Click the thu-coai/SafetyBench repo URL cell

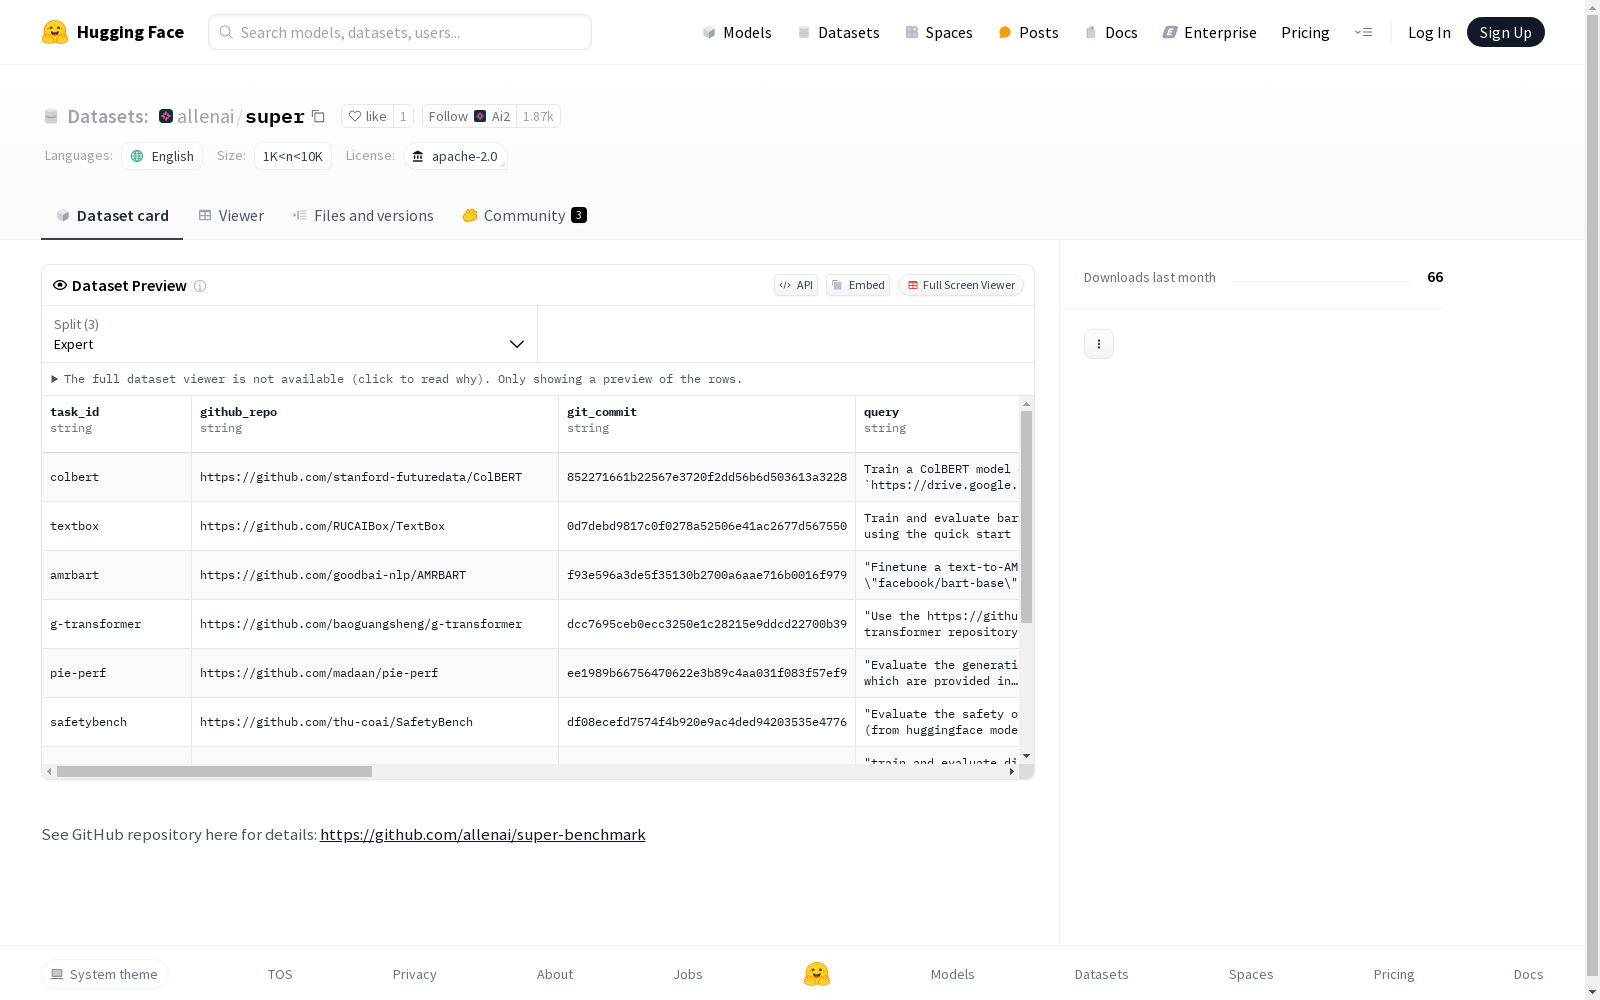(375, 722)
